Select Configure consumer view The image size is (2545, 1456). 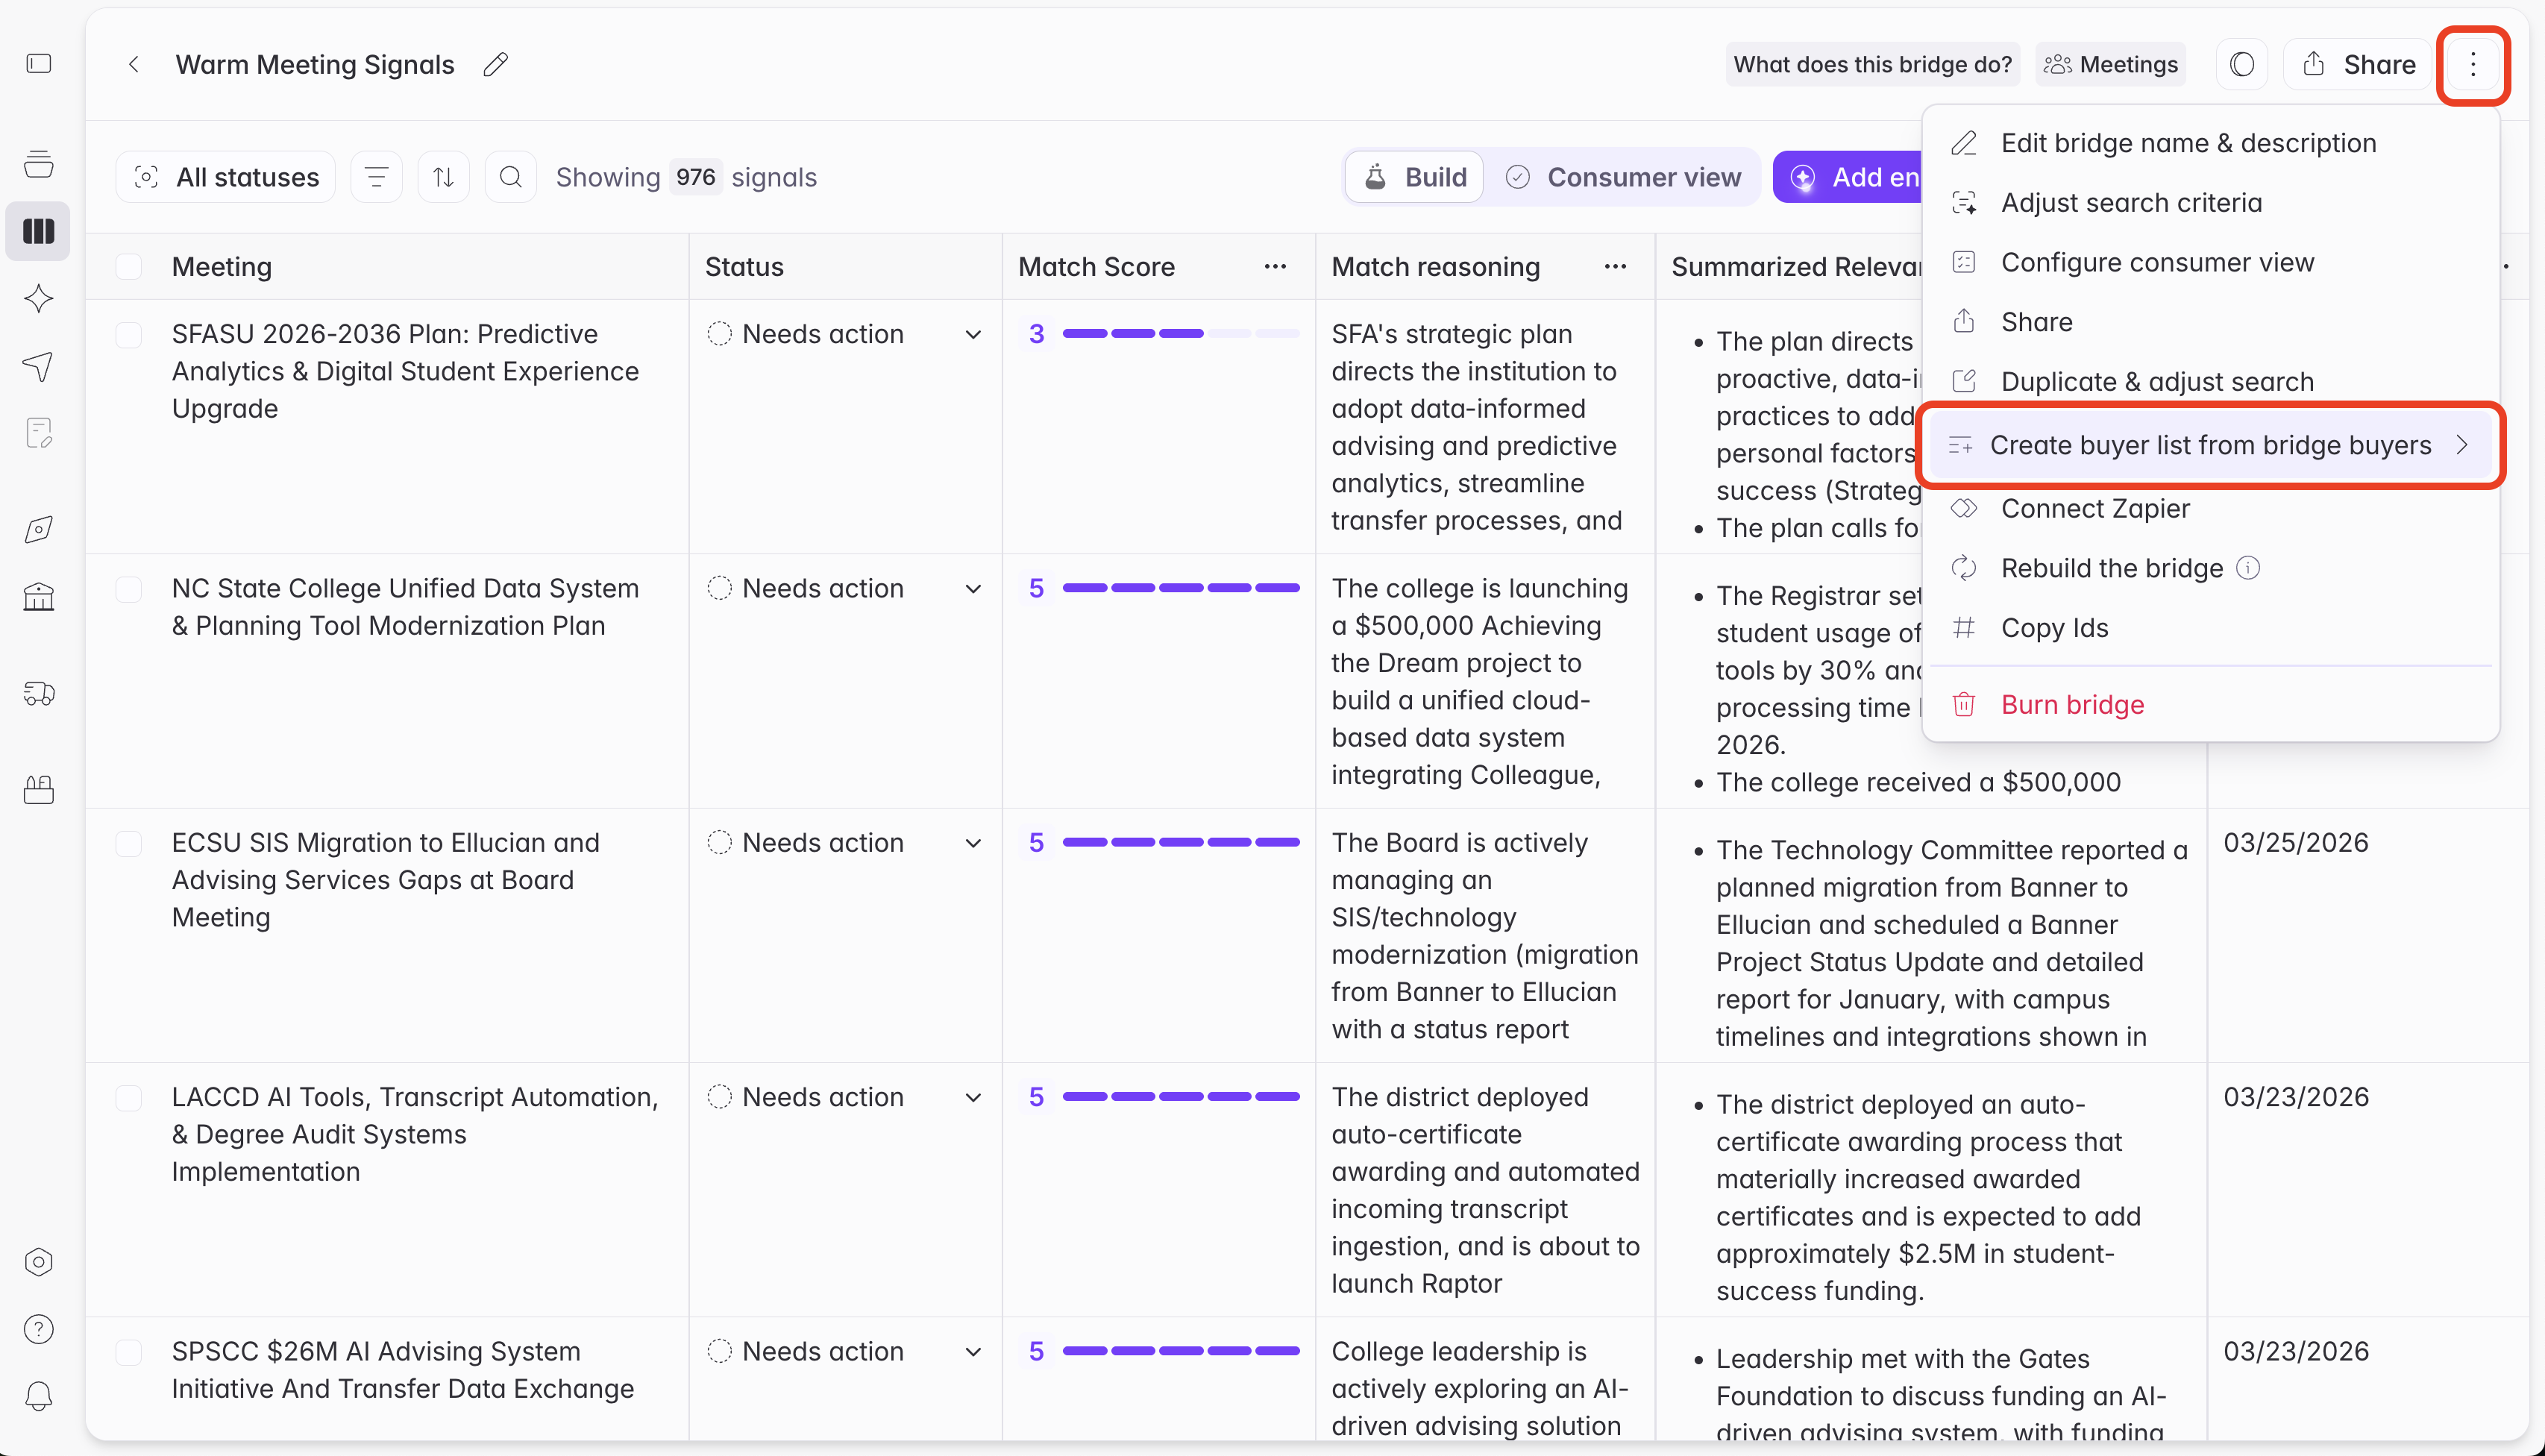click(2211, 262)
